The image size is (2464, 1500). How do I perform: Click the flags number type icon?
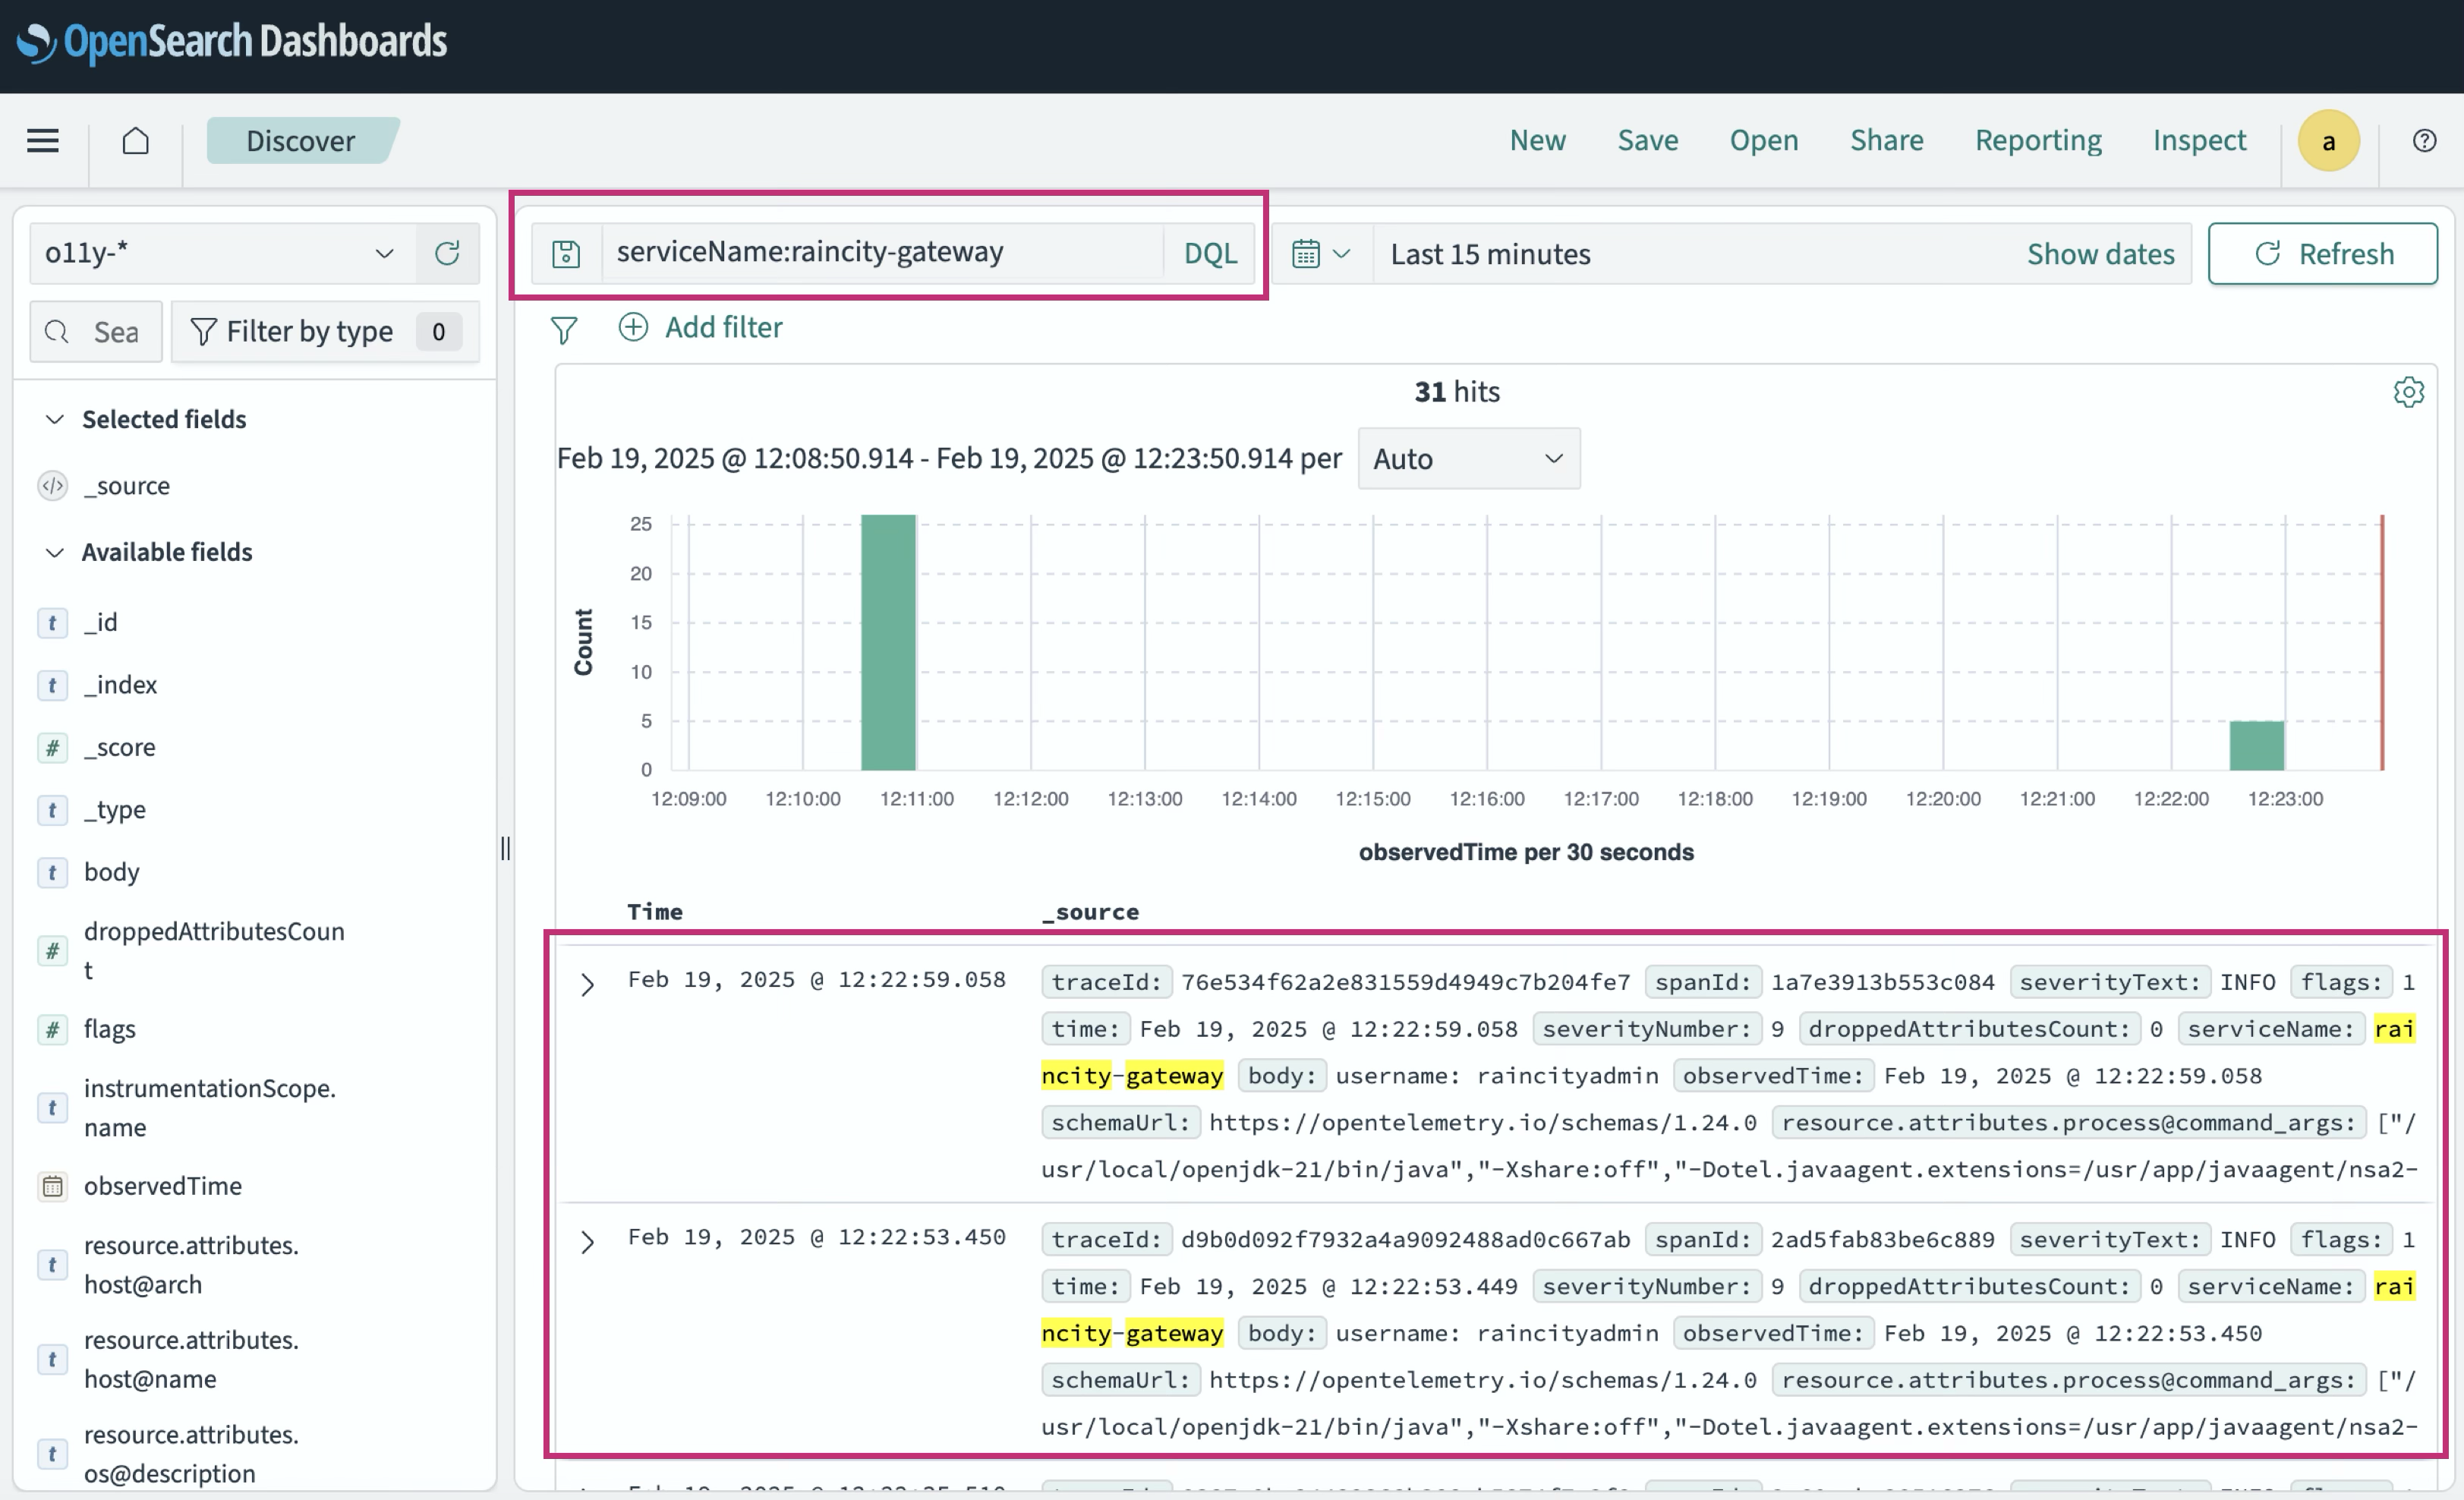click(52, 1030)
